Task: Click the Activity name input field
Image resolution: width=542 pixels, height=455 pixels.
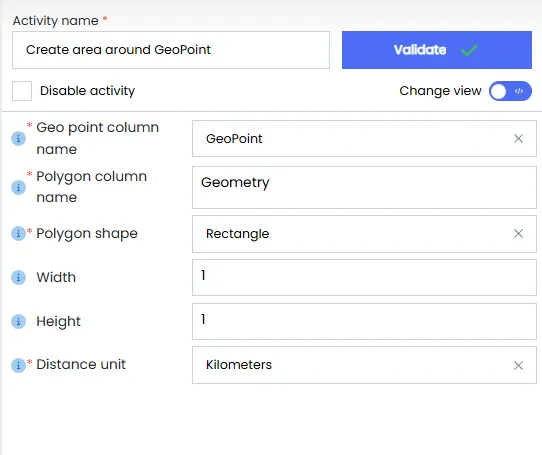Action: pos(171,50)
